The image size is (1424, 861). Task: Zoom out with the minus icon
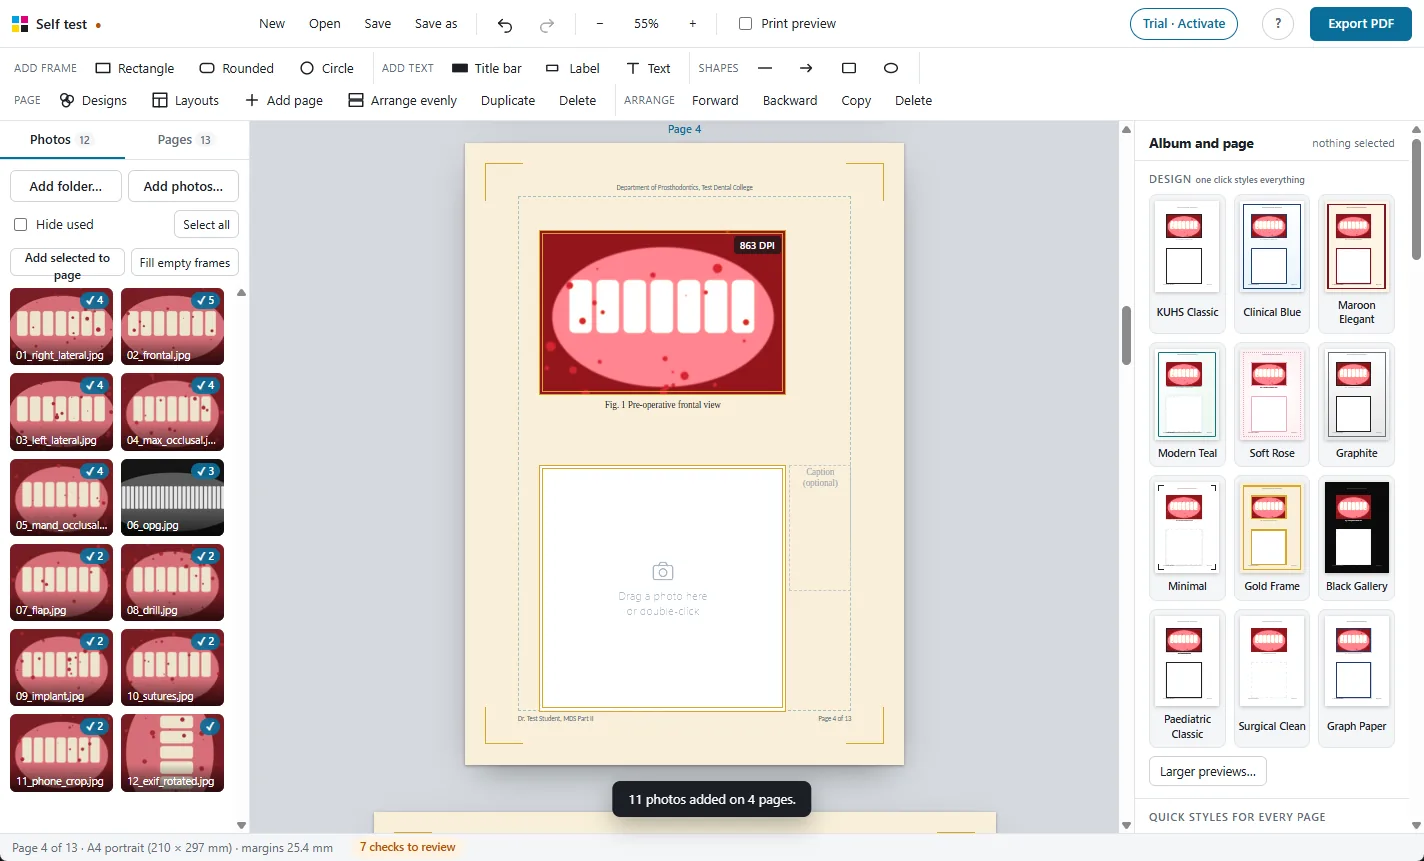(600, 24)
